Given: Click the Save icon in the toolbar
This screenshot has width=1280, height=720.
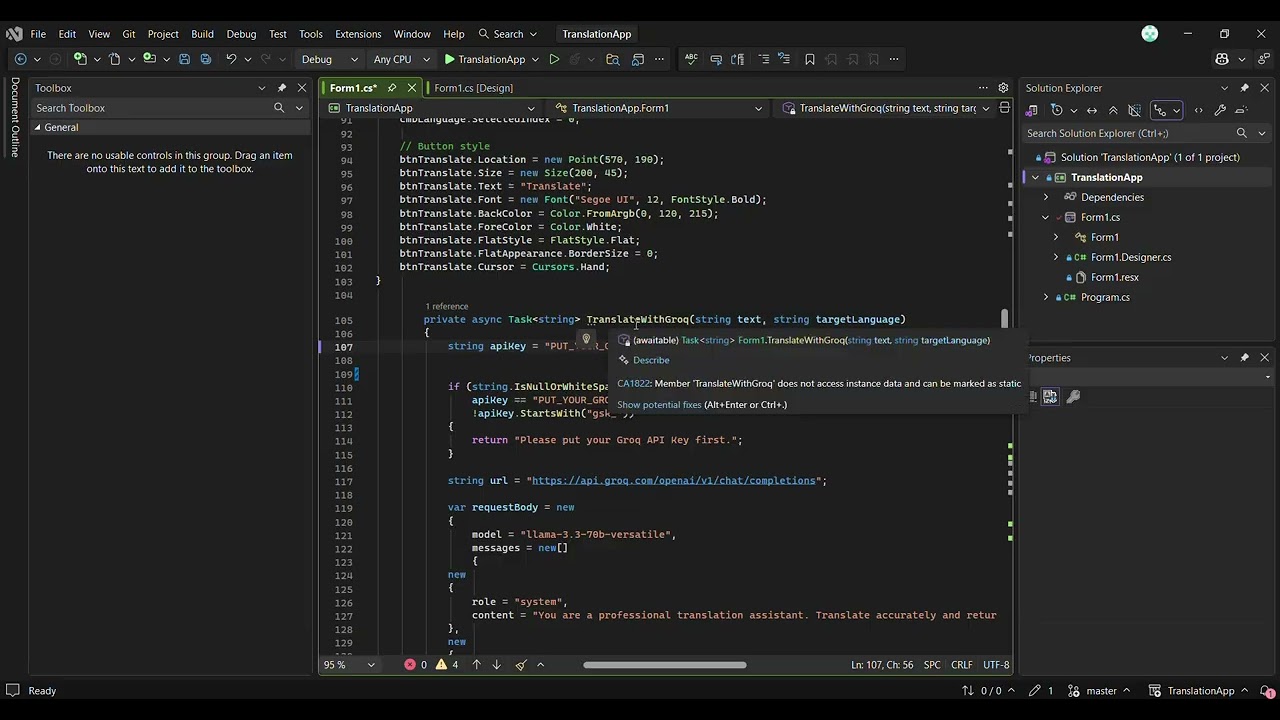Looking at the screenshot, I should tap(184, 59).
